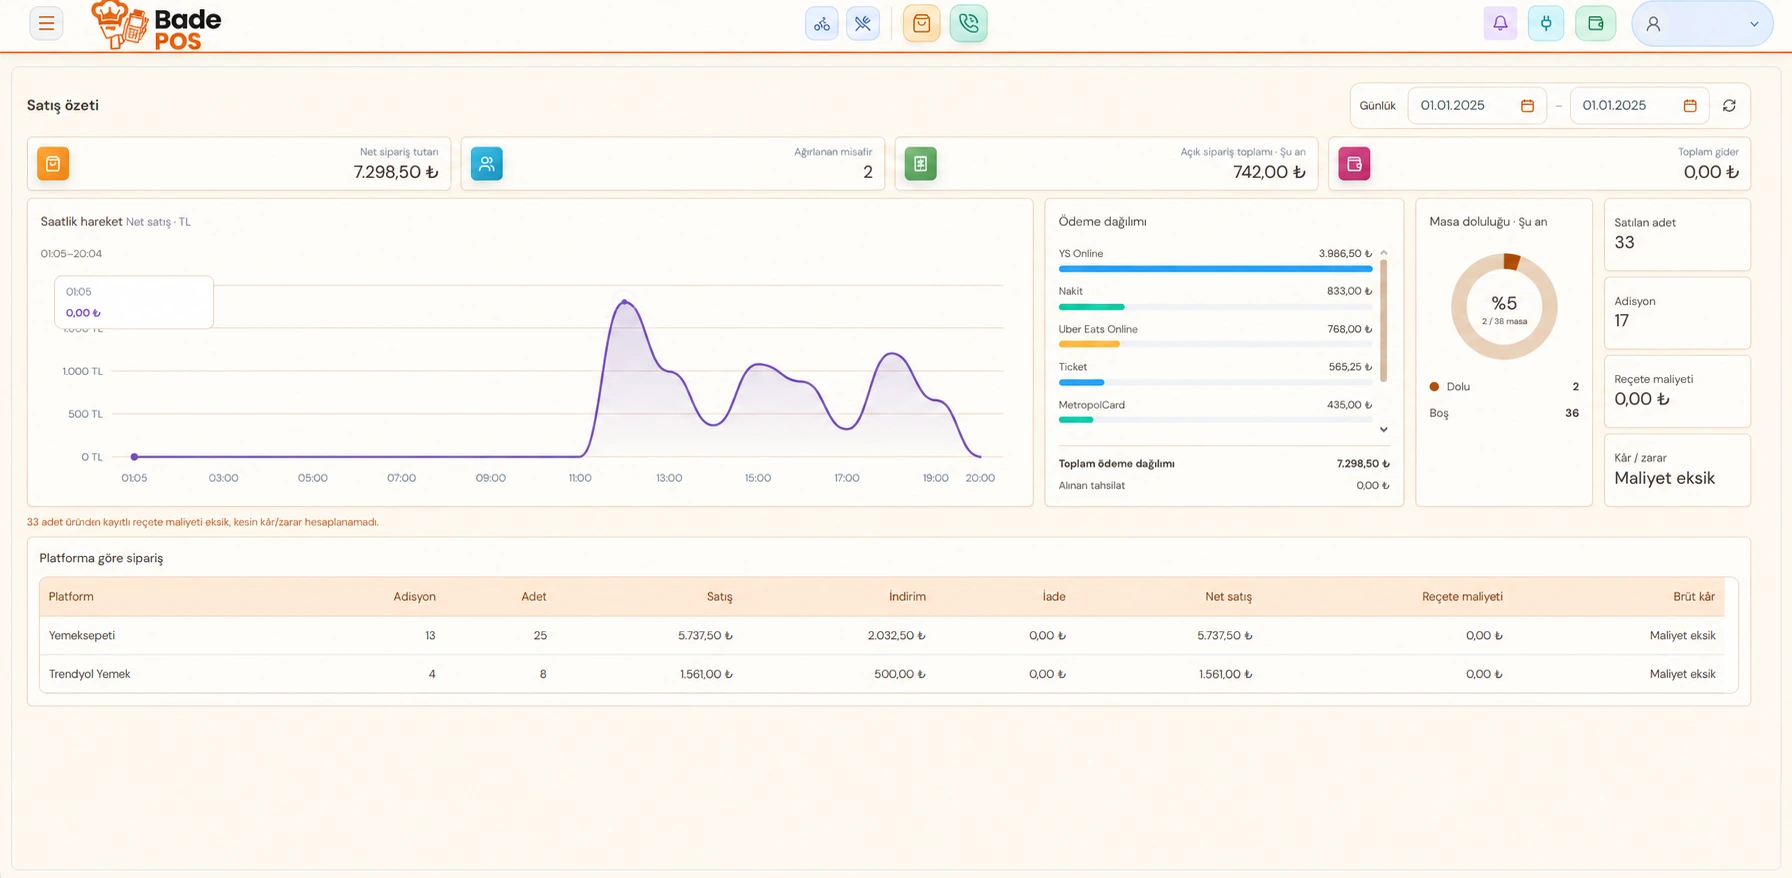Click the missing recipe cost warning
This screenshot has height=878, width=1792.
pyautogui.click(x=203, y=522)
